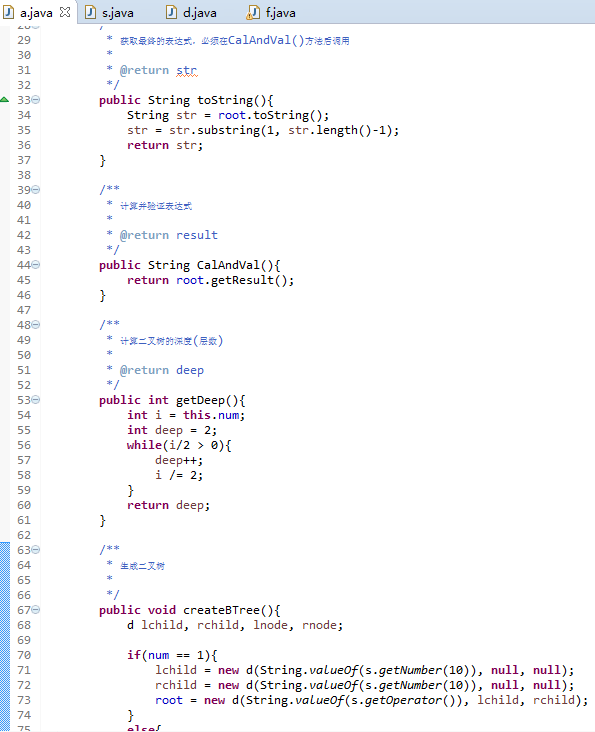Click the variable declaration 'd lchild, rchild, lnode, rnode;'
This screenshot has height=732, width=595.
tap(235, 625)
